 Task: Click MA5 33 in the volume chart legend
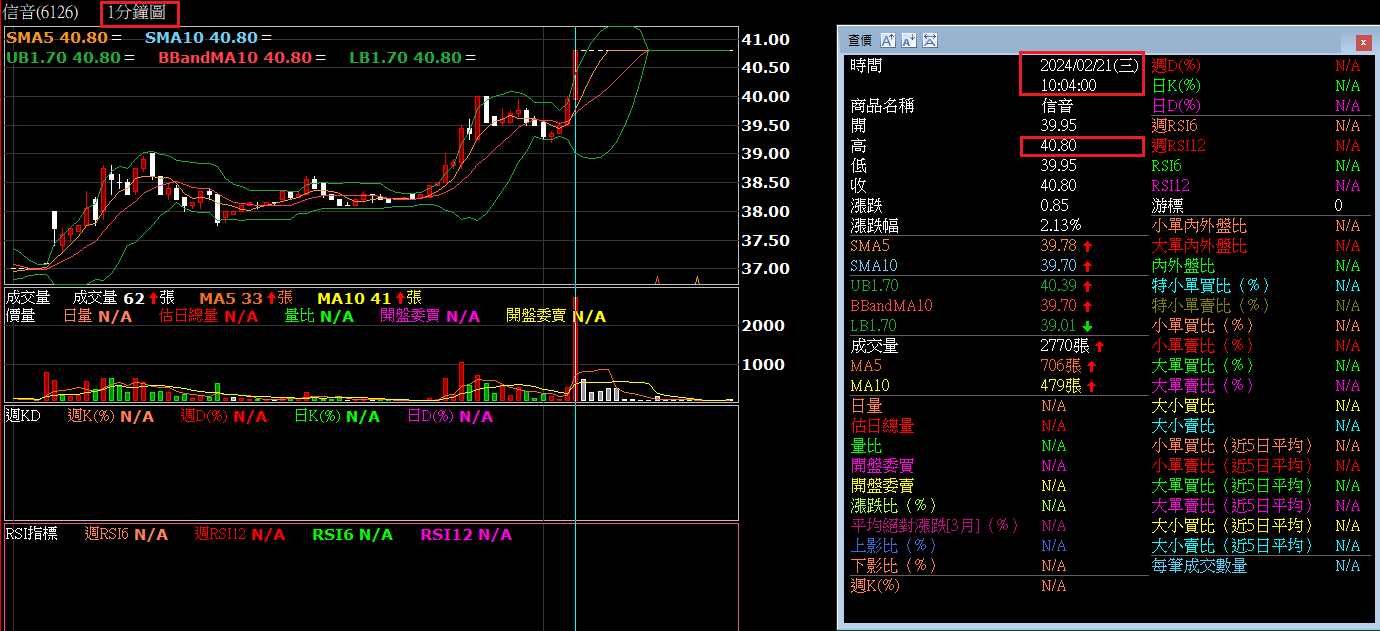(246, 298)
